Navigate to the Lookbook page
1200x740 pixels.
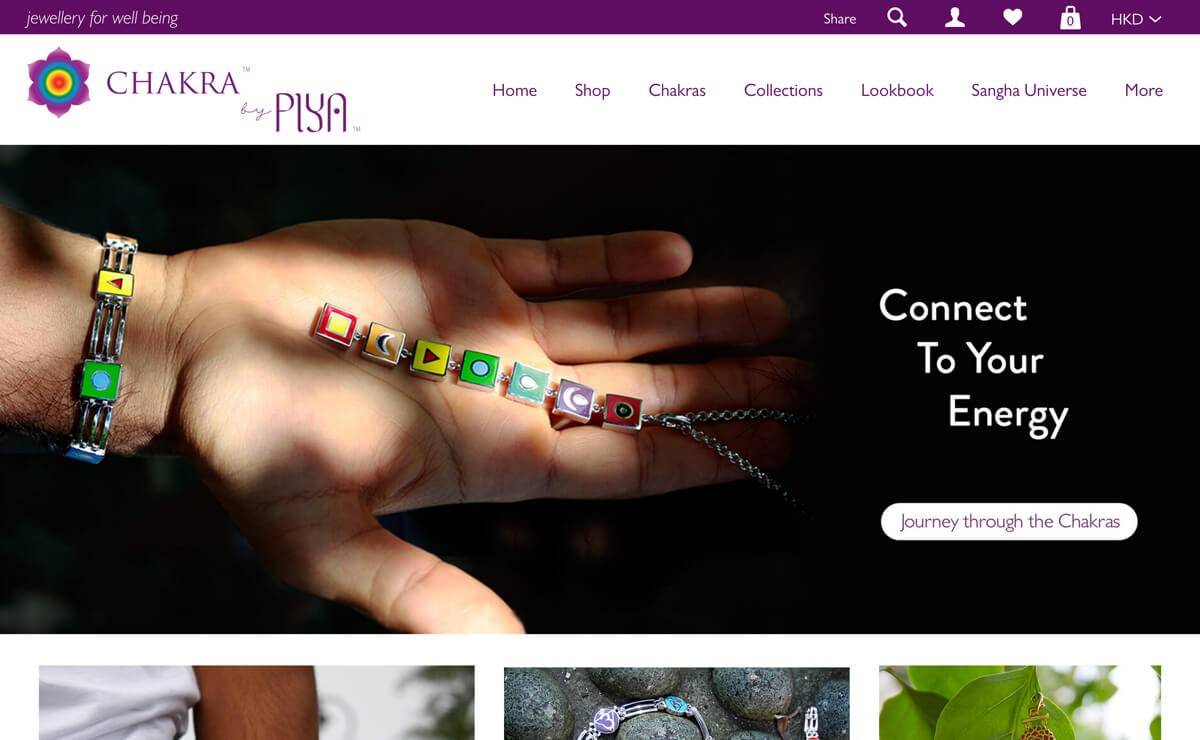[897, 90]
